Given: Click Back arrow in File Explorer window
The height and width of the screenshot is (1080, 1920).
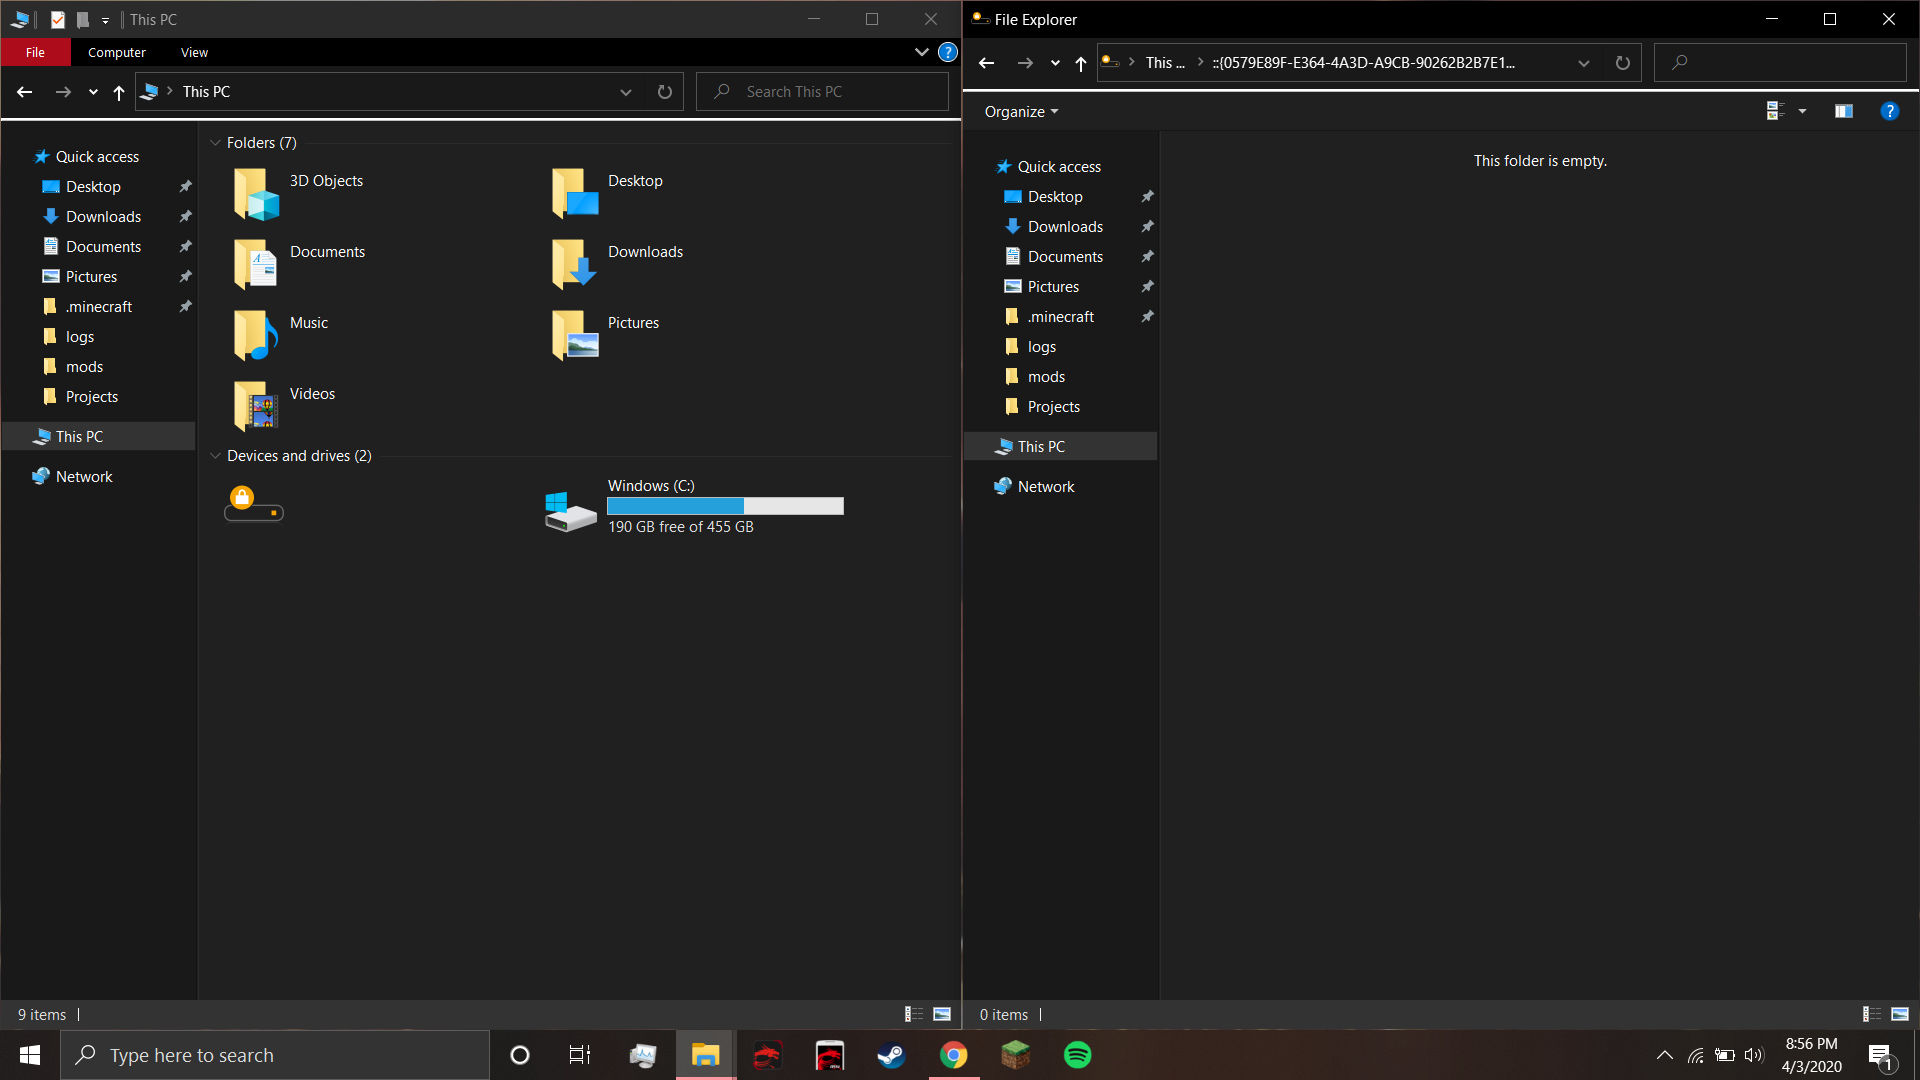Looking at the screenshot, I should click(x=987, y=63).
